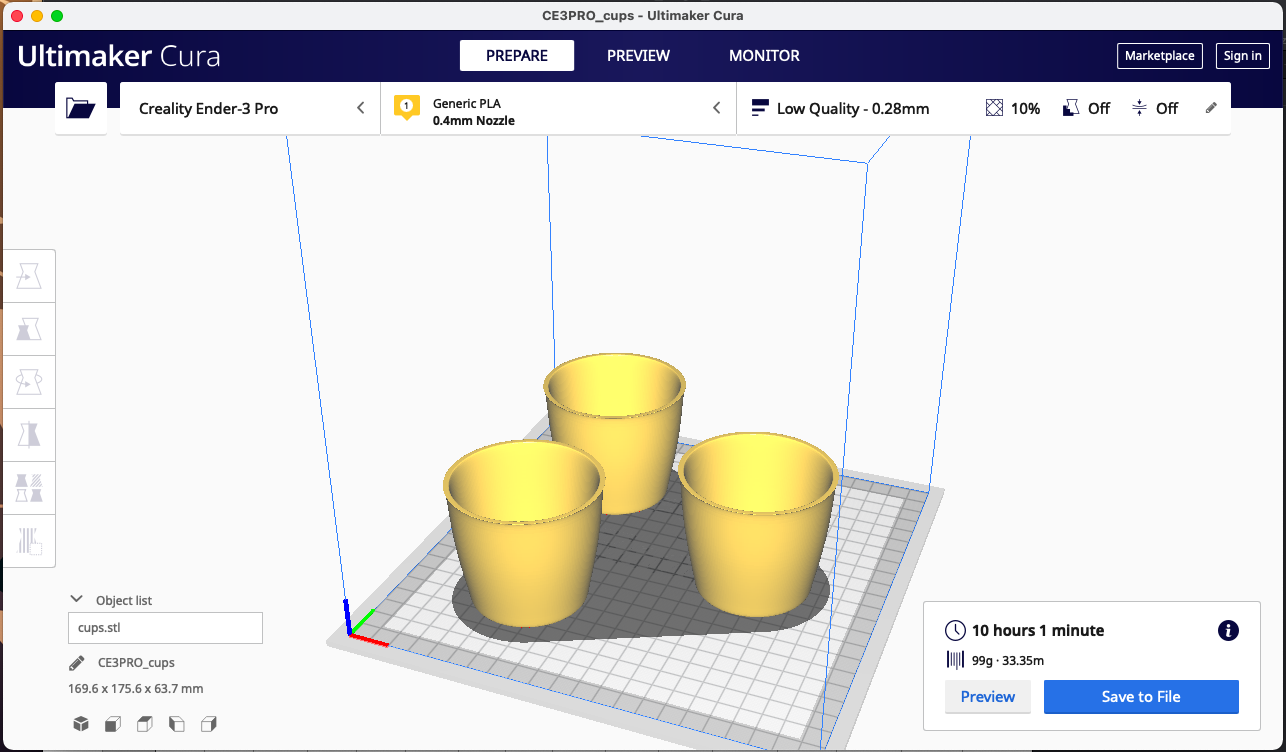Viewport: 1286px width, 752px height.
Task: Select the Mirror tool in left toolbar
Action: (29, 434)
